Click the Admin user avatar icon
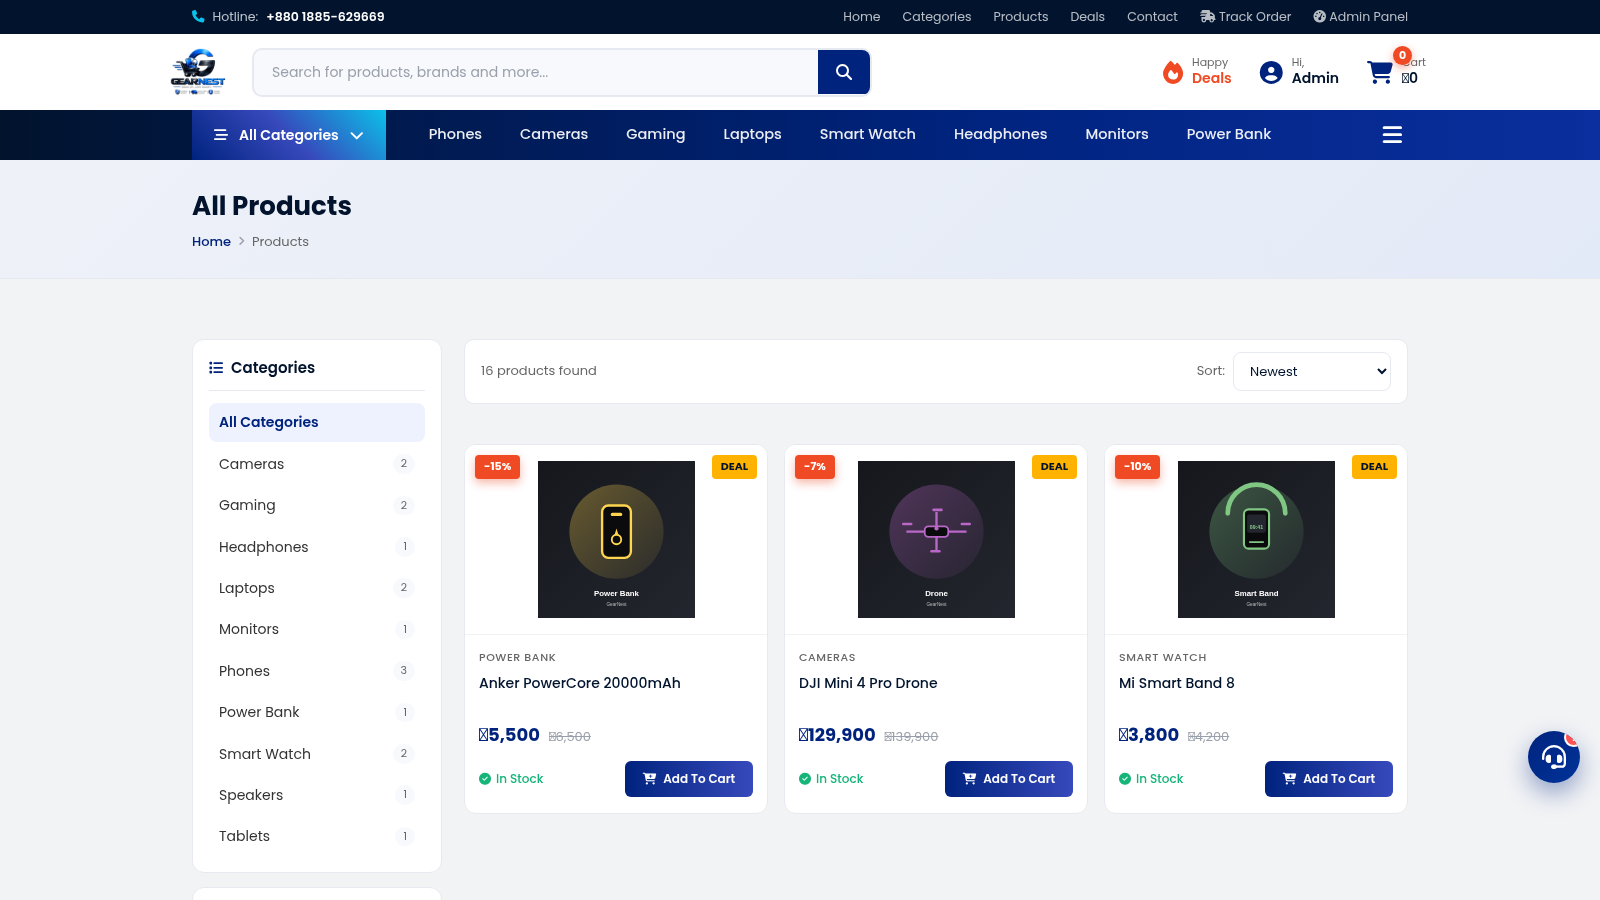The height and width of the screenshot is (900, 1600). (x=1271, y=72)
